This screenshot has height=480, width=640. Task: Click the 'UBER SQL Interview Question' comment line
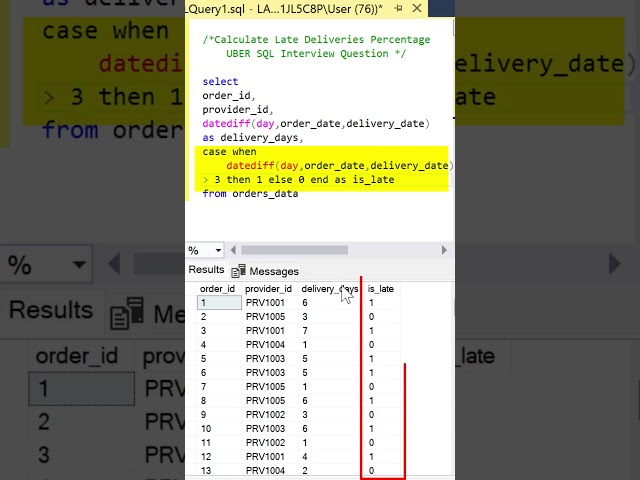[x=316, y=53]
